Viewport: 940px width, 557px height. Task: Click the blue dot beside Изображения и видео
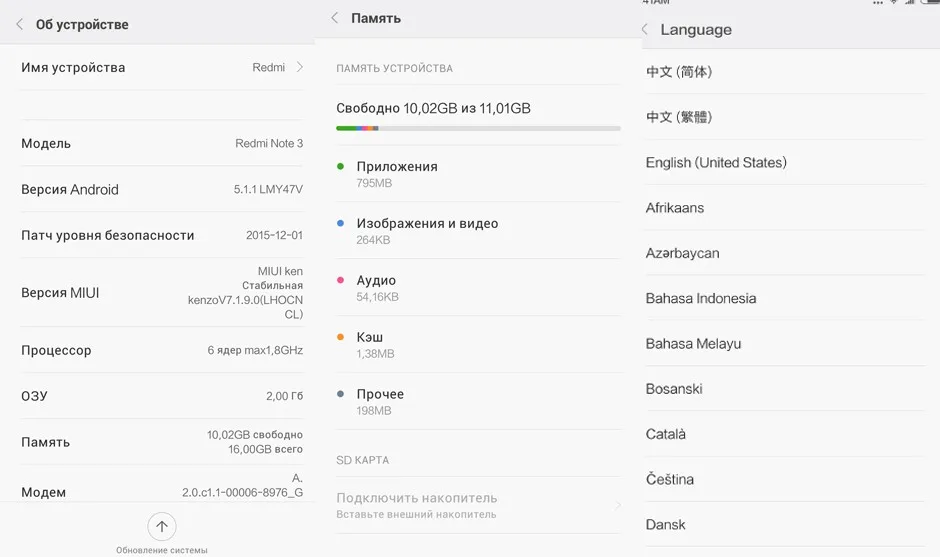point(341,223)
